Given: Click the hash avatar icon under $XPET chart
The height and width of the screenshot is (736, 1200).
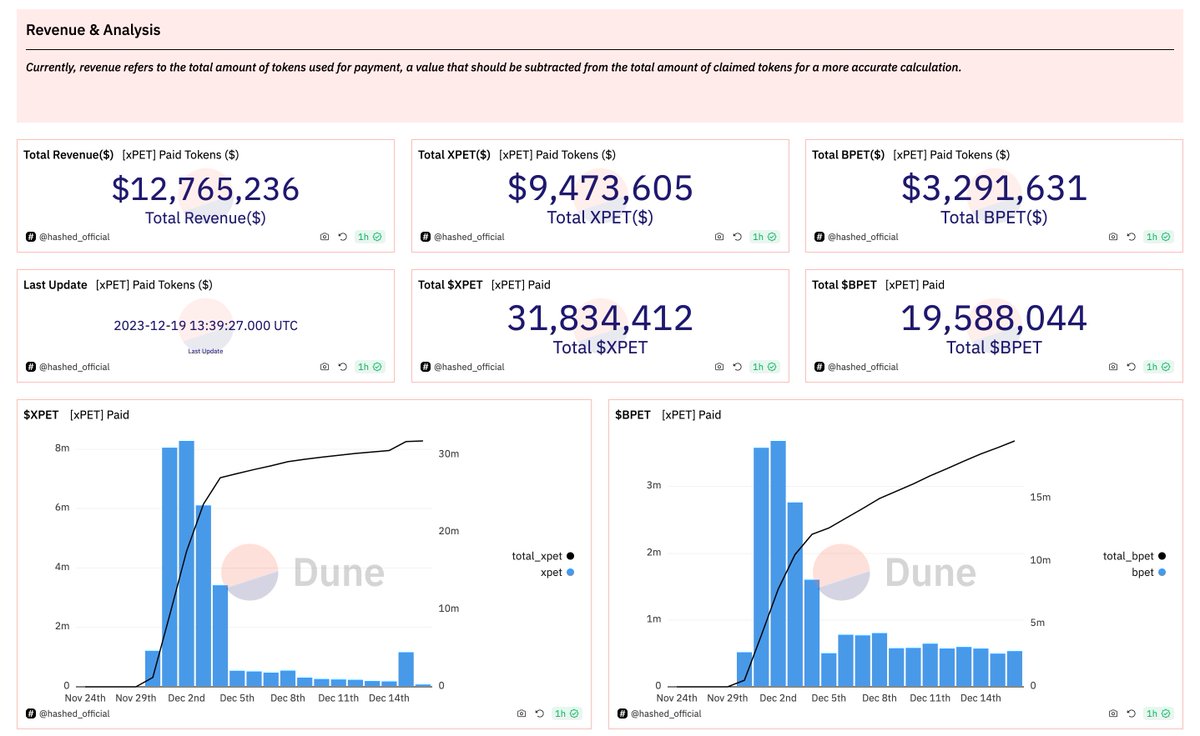Looking at the screenshot, I should pyautogui.click(x=30, y=714).
